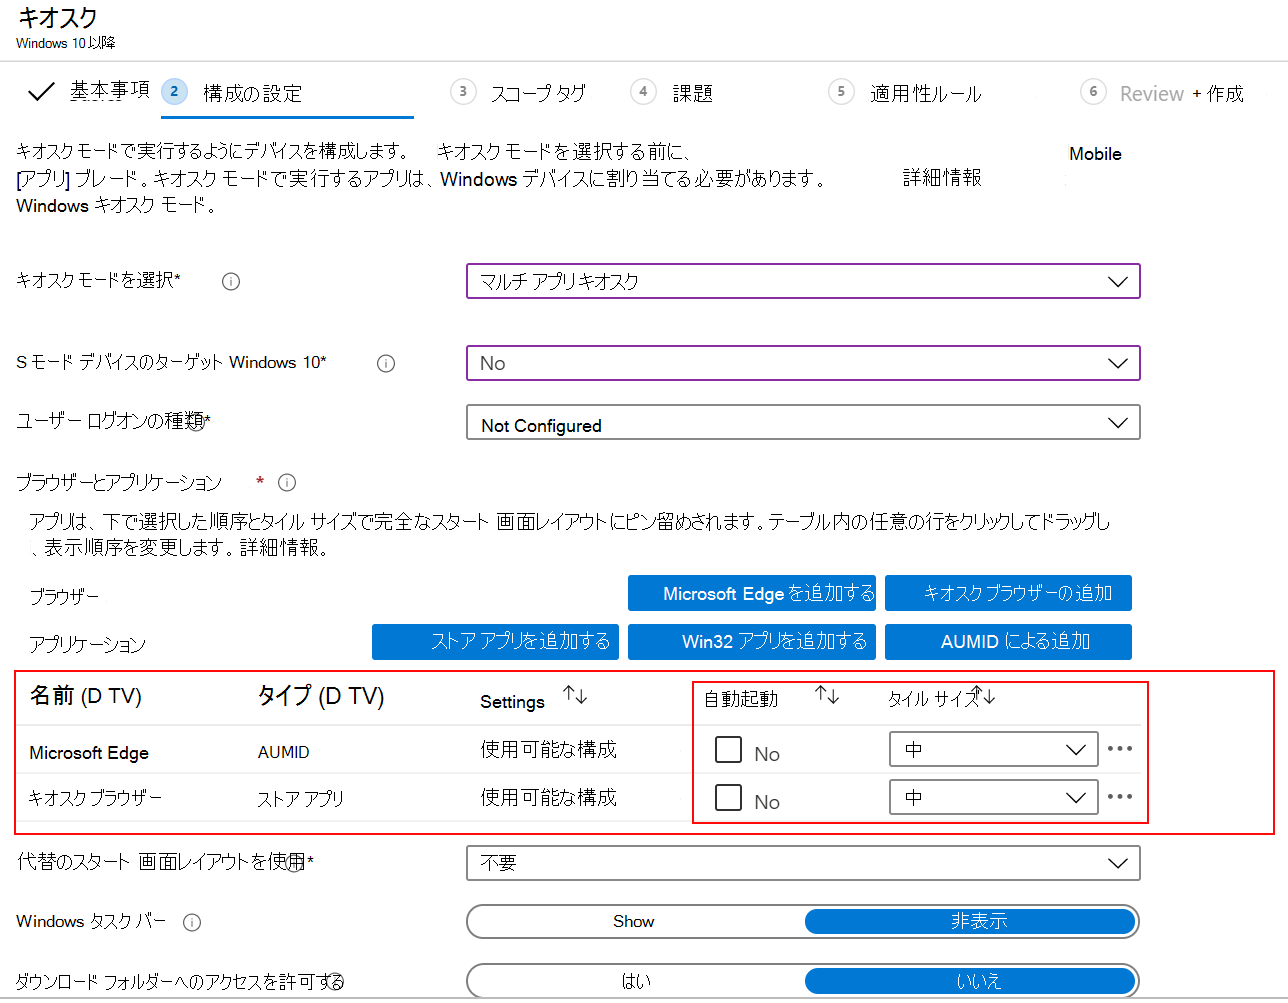Click Microsoft Edge を追加する button
The height and width of the screenshot is (1003, 1288).
click(752, 593)
